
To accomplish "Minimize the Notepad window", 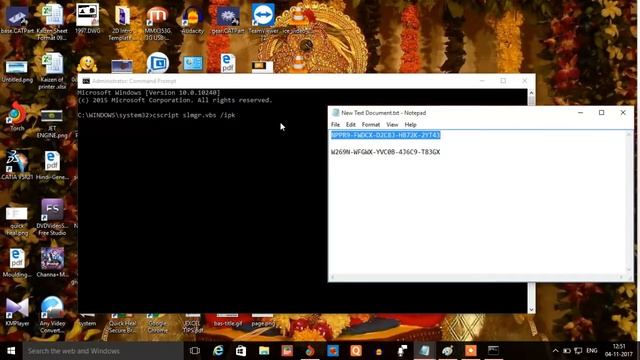I will click(580, 113).
